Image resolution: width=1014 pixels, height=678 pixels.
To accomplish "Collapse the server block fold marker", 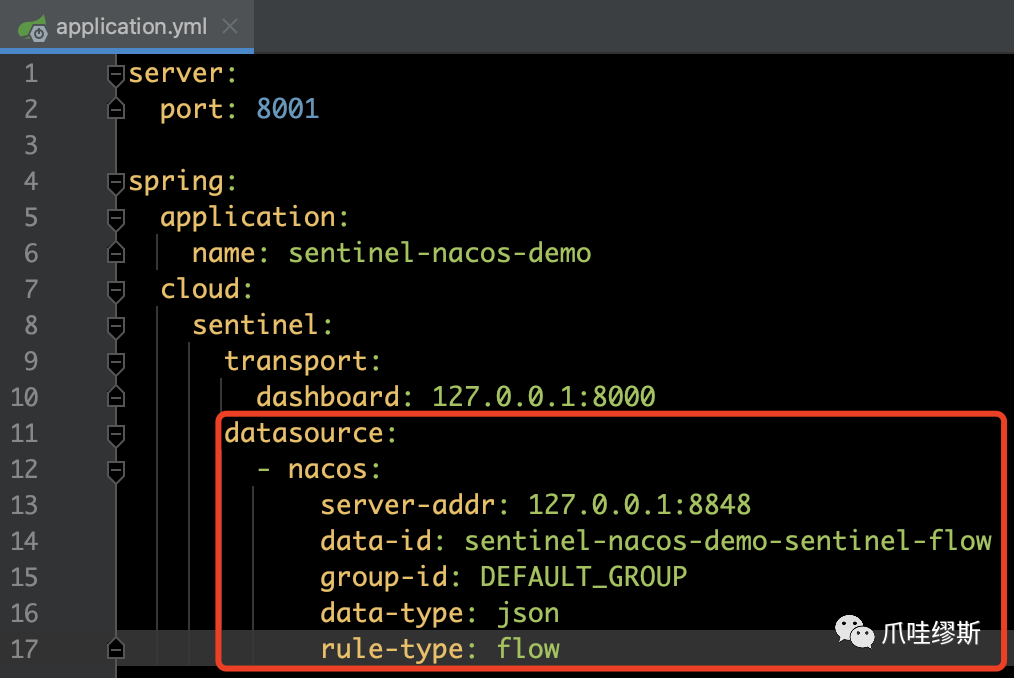I will point(116,75).
